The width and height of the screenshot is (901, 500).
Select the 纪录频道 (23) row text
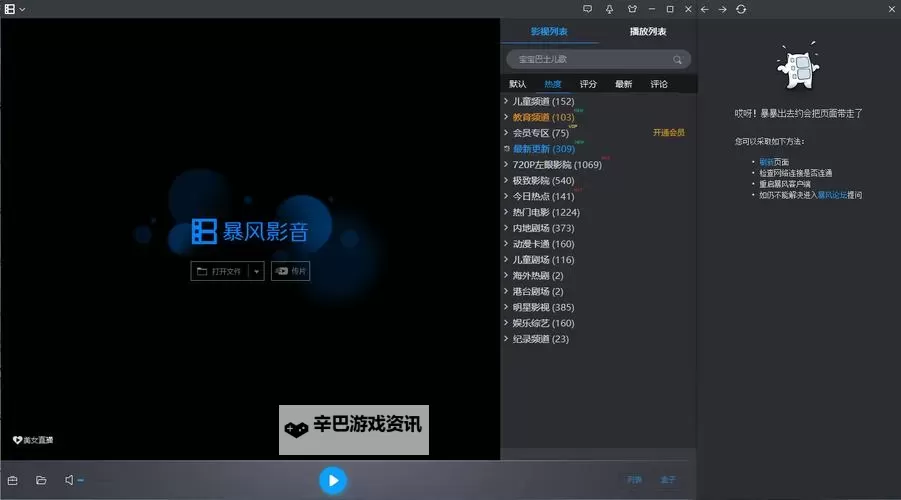(540, 339)
